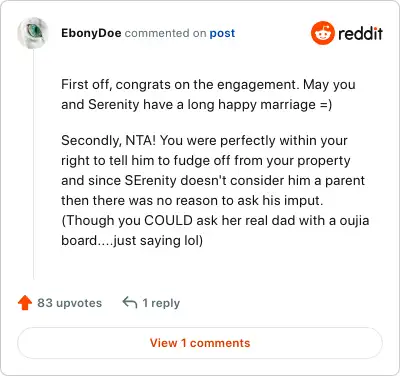Image resolution: width=400 pixels, height=376 pixels.
Task: Click the 'Secondly, NTA!' sentence
Action: [107, 140]
